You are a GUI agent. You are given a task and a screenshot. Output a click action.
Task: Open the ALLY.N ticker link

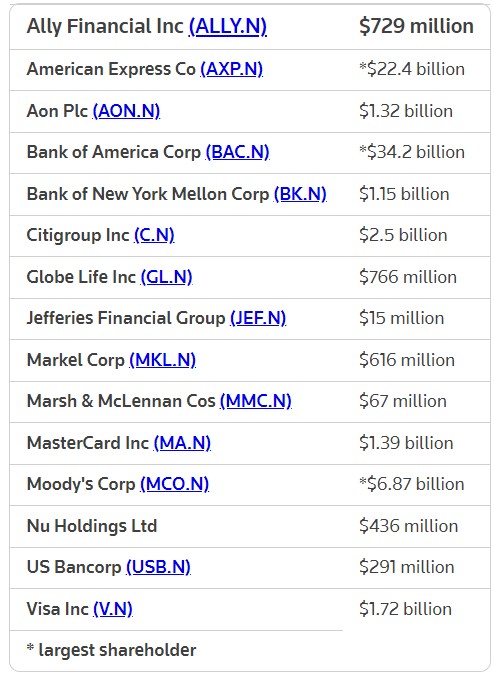point(228,26)
